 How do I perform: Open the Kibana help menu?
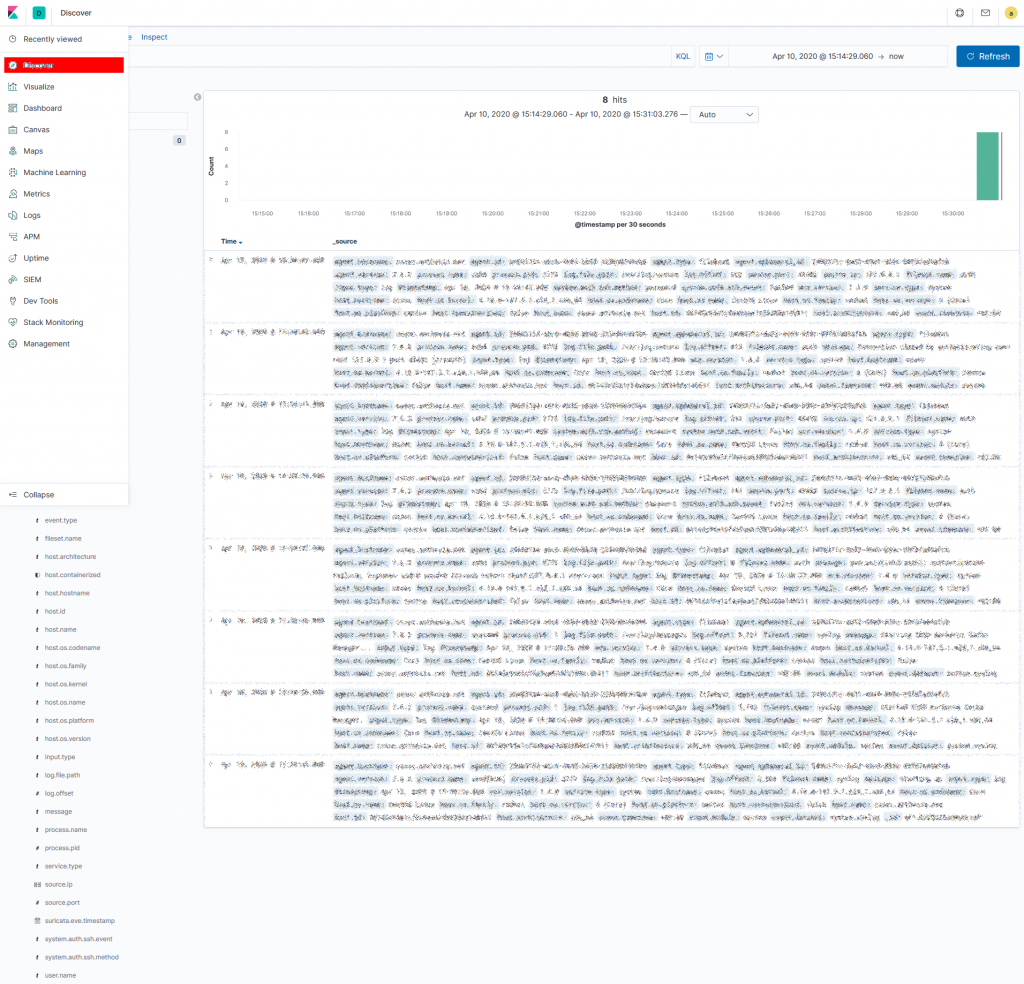click(958, 14)
